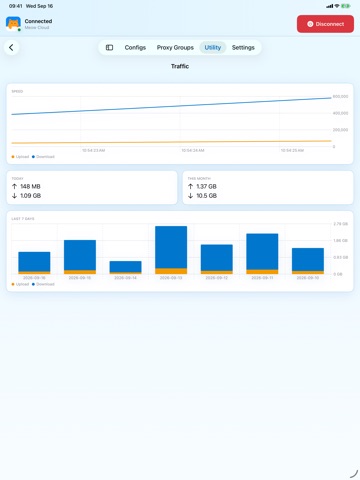Image resolution: width=360 pixels, height=480 pixels.
Task: Select the 2026-09-15 bar
Action: click(80, 257)
